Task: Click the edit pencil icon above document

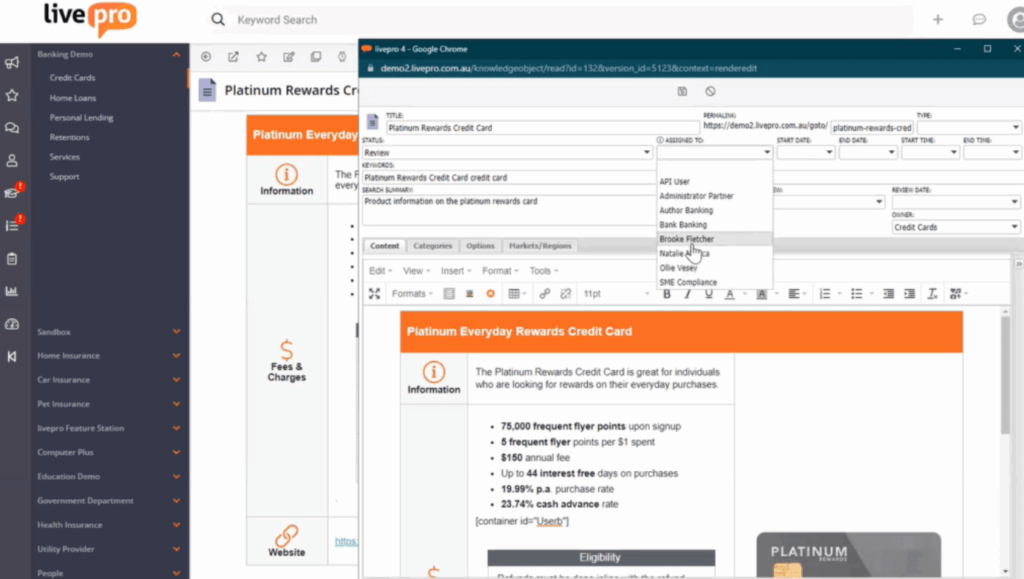Action: 288,57
